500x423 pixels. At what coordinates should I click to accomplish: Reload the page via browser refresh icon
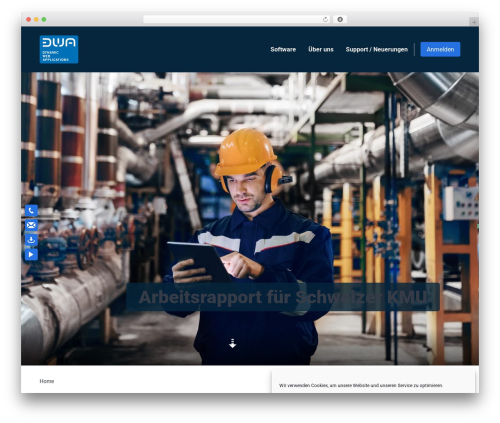325,19
